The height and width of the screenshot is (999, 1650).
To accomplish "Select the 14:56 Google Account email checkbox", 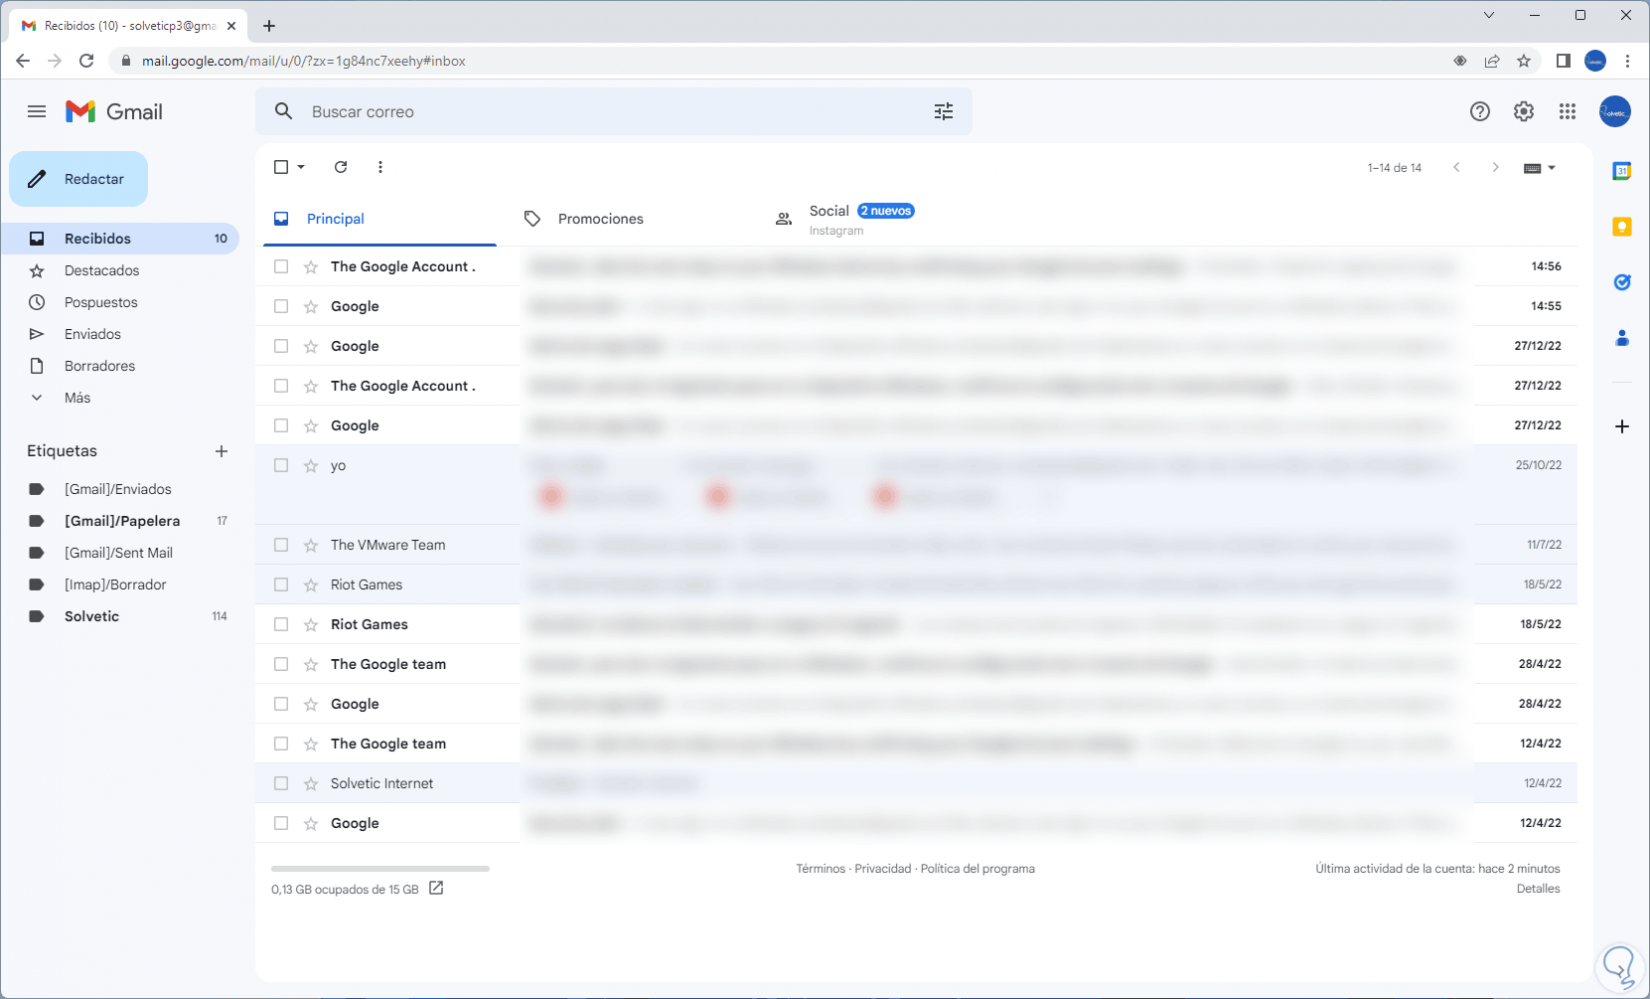I will (281, 267).
